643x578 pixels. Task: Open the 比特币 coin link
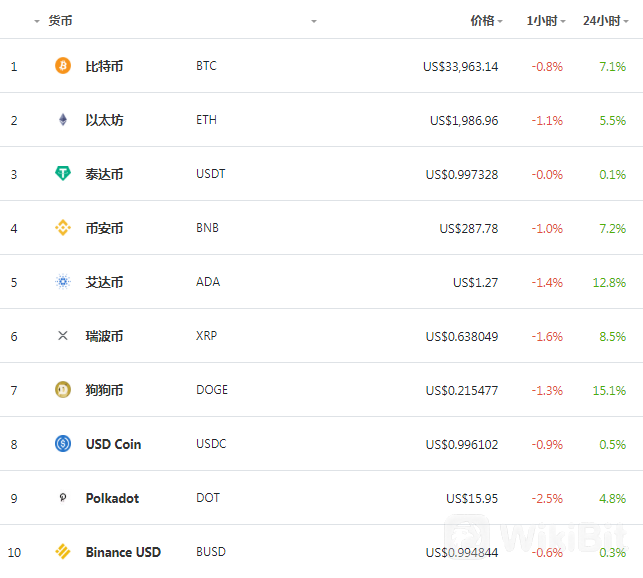coord(104,66)
